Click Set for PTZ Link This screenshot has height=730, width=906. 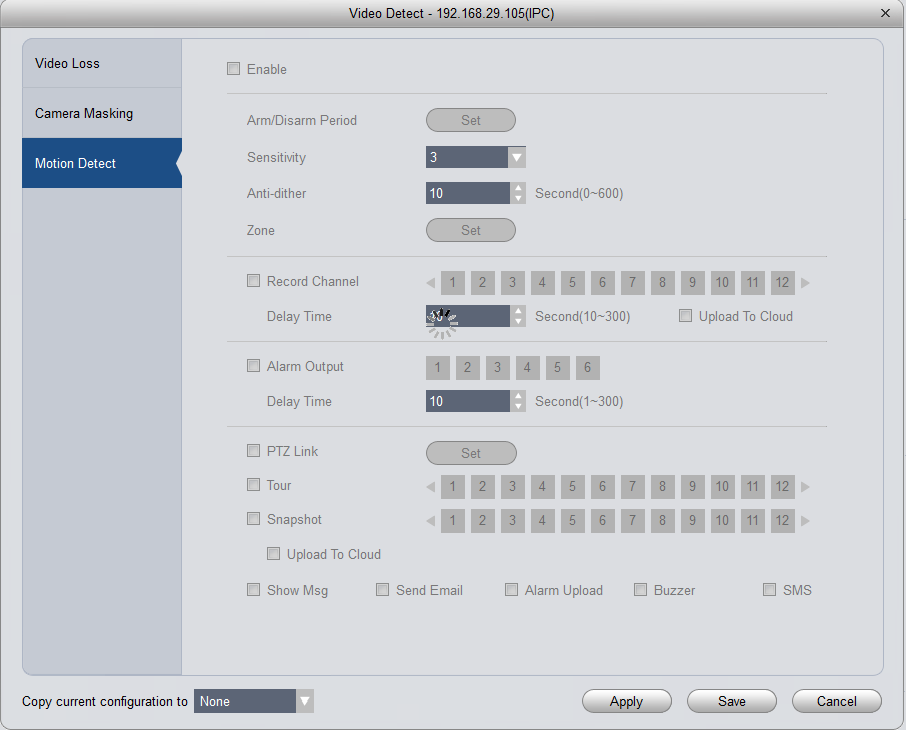tap(471, 453)
